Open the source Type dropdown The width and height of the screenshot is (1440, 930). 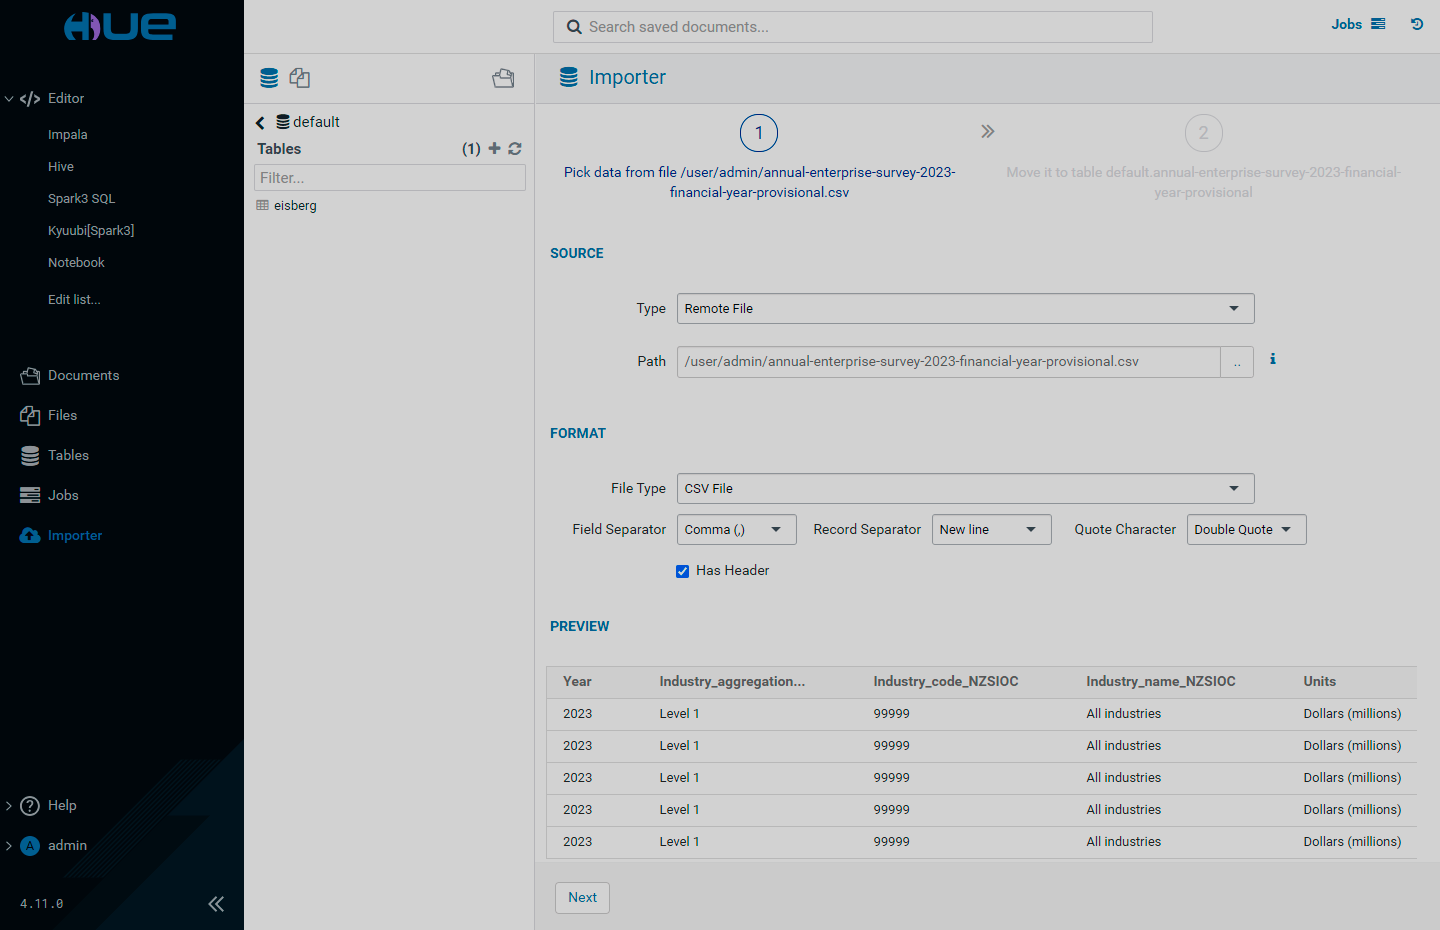pos(965,308)
